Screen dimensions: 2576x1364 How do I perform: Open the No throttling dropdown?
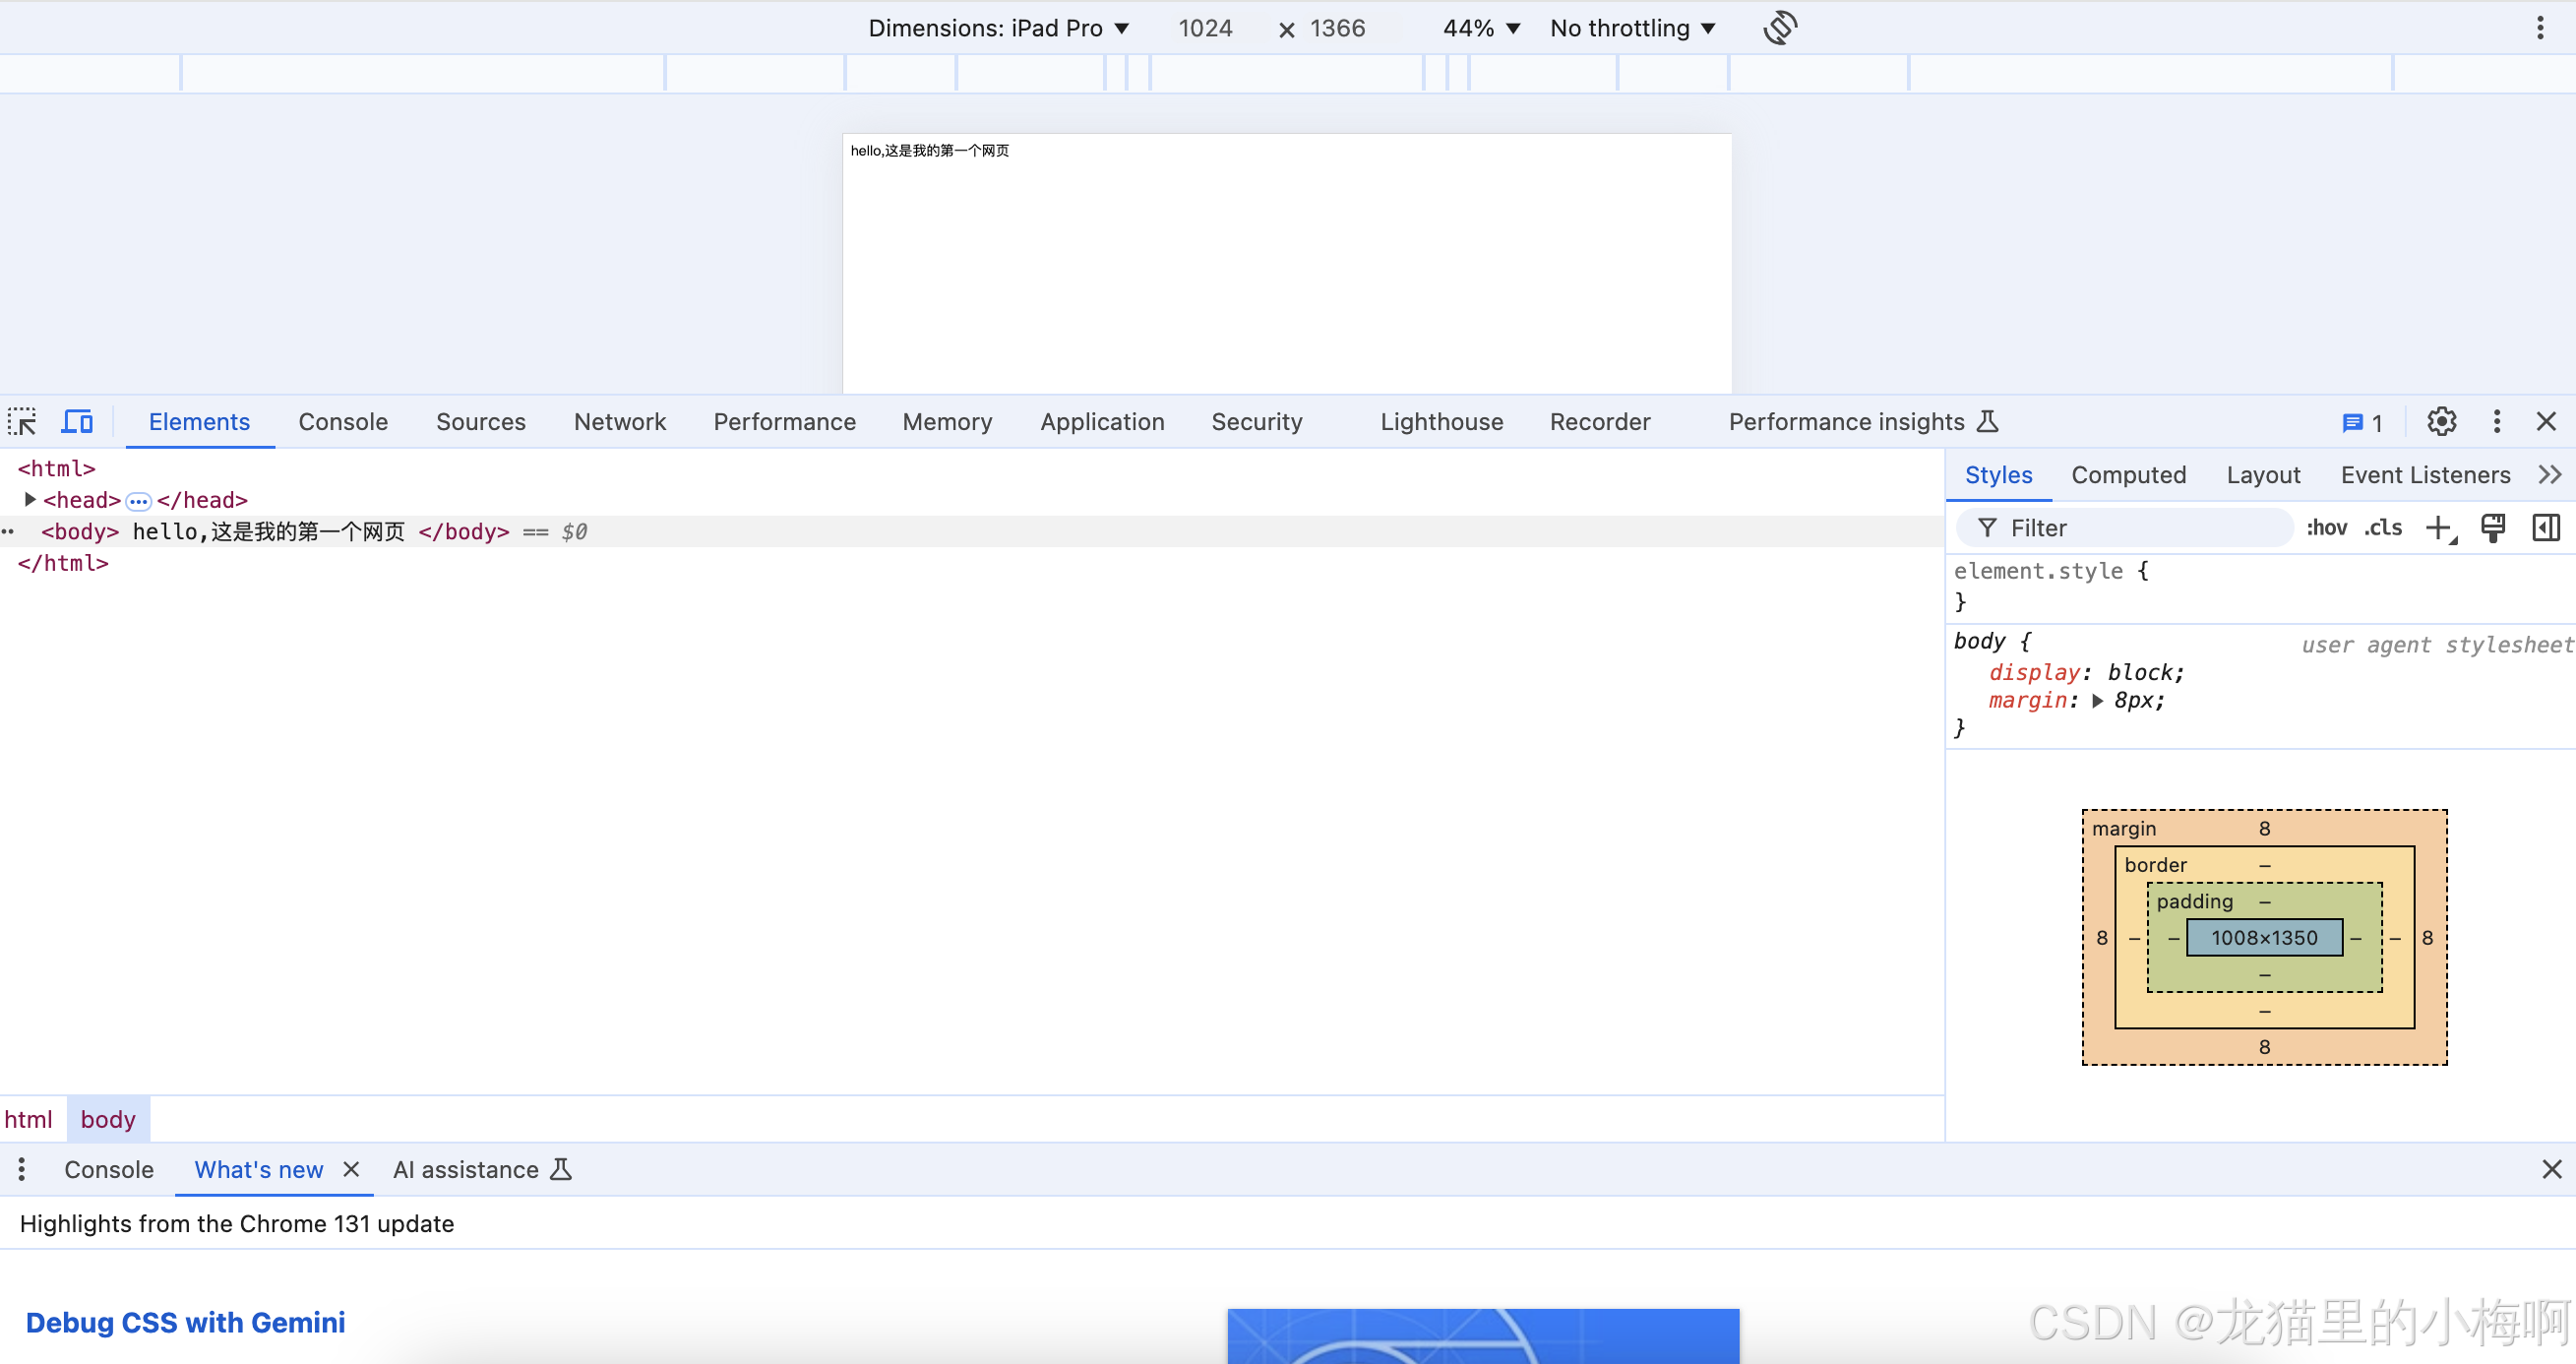pos(1632,28)
